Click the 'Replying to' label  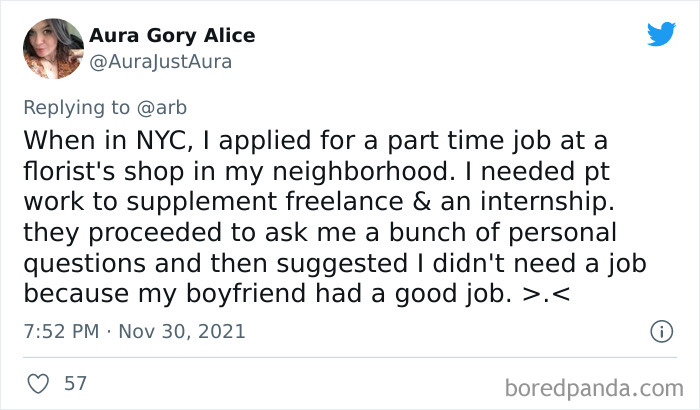coord(76,108)
